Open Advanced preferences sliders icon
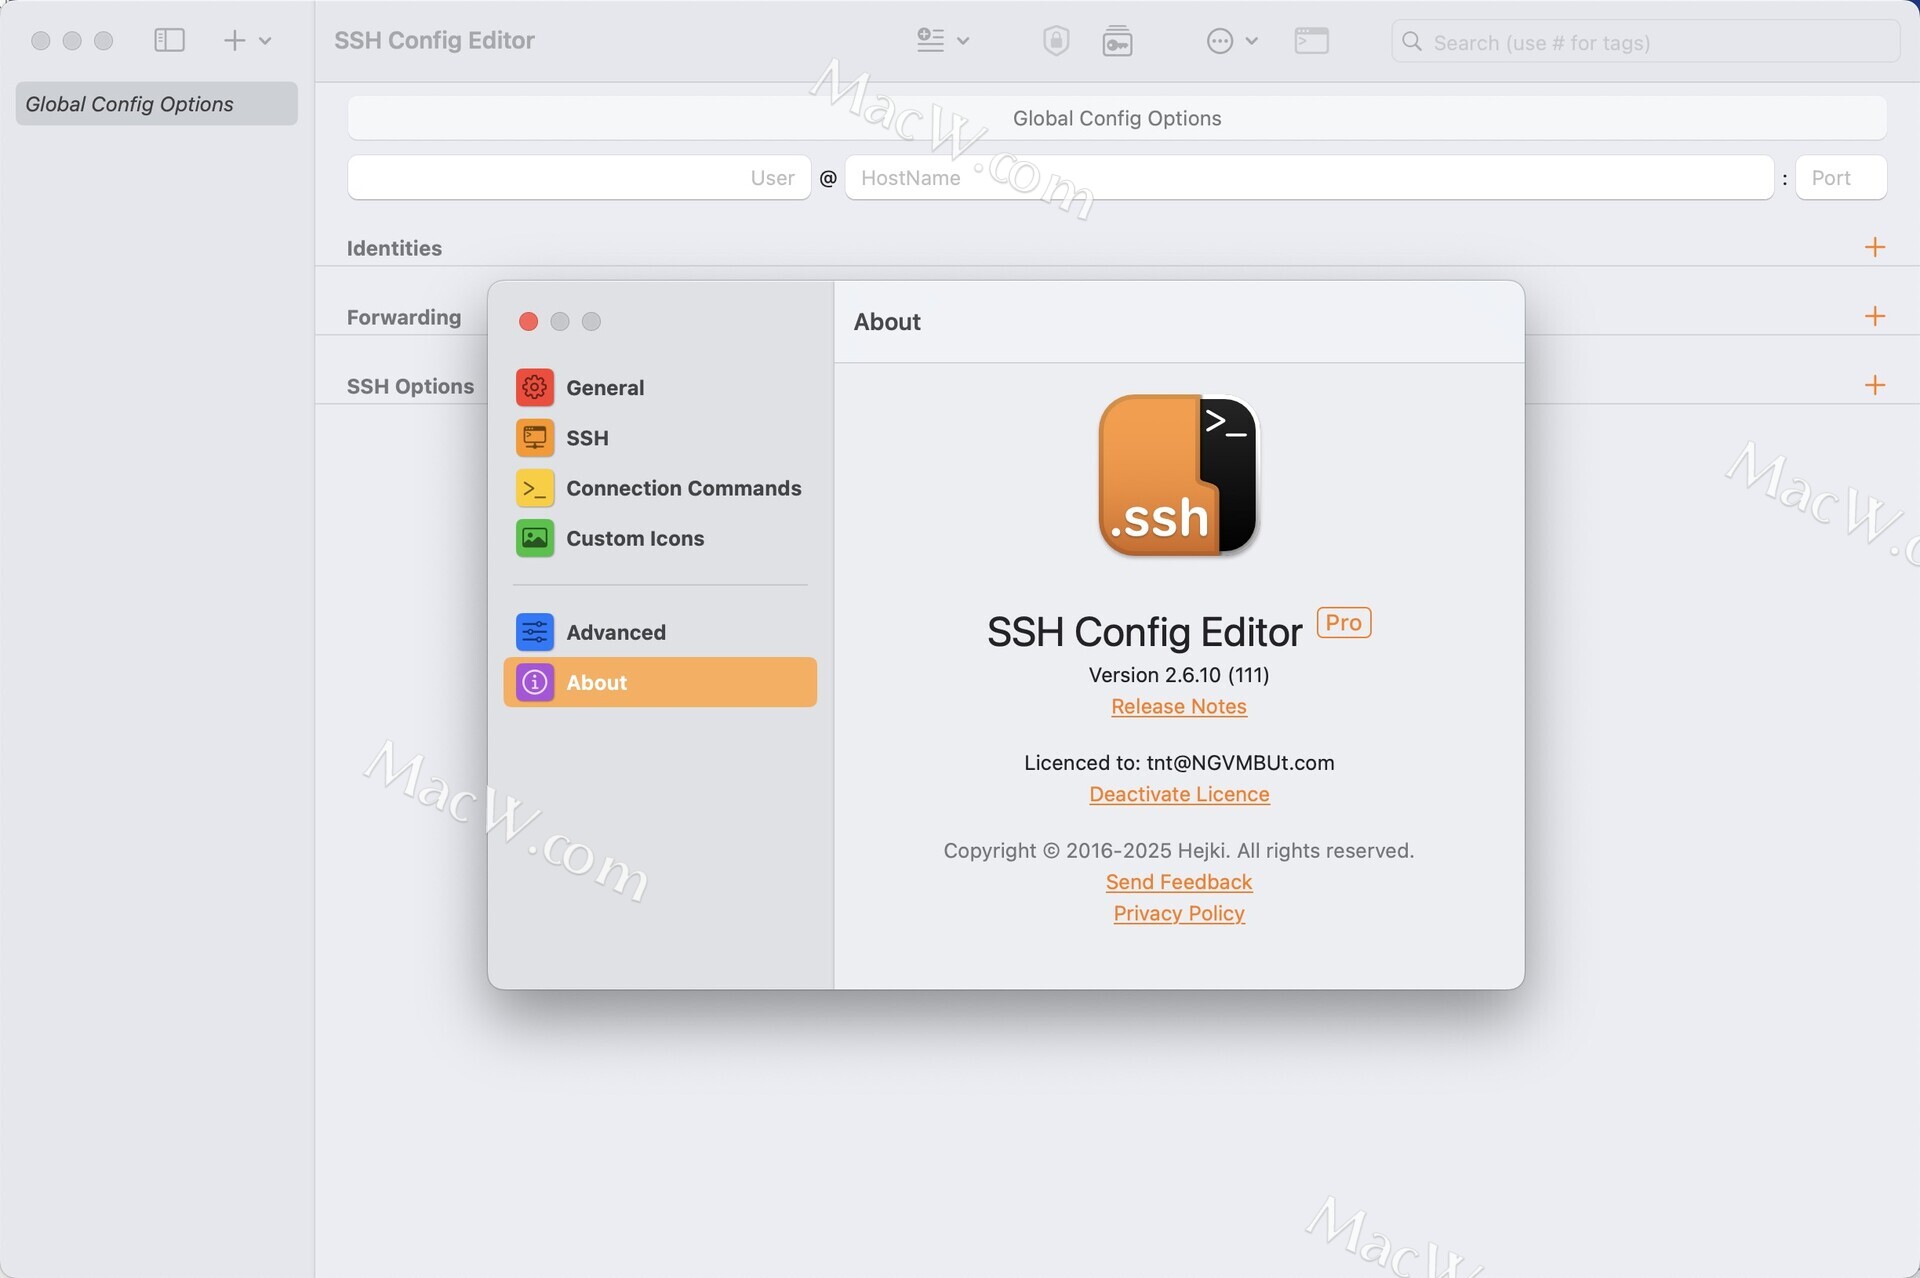1920x1278 pixels. click(535, 632)
